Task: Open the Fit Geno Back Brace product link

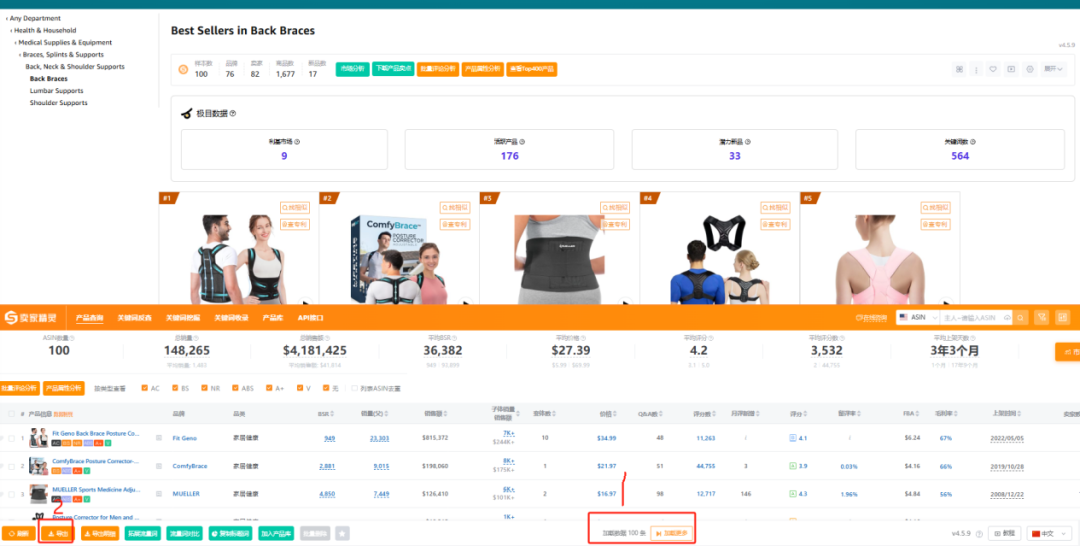Action: click(x=96, y=434)
